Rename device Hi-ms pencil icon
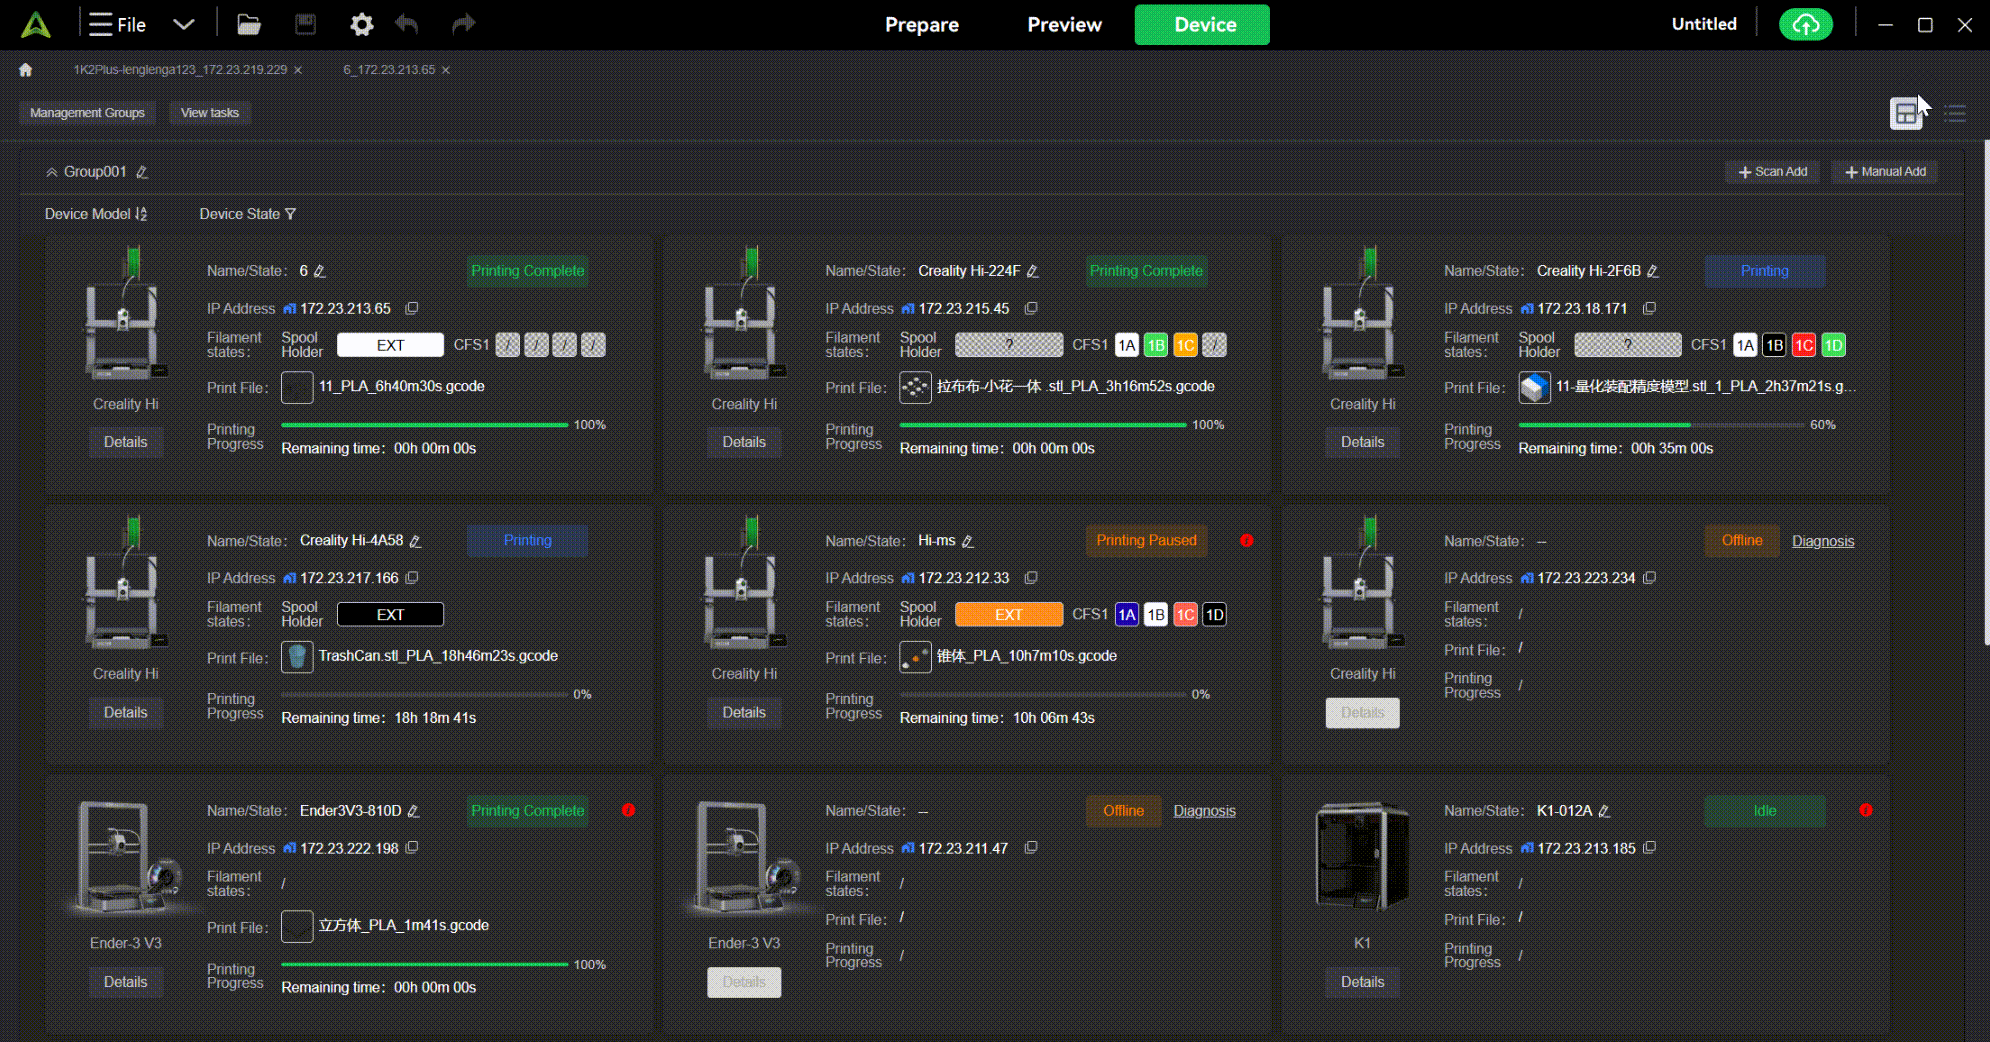The image size is (1990, 1042). click(x=967, y=541)
